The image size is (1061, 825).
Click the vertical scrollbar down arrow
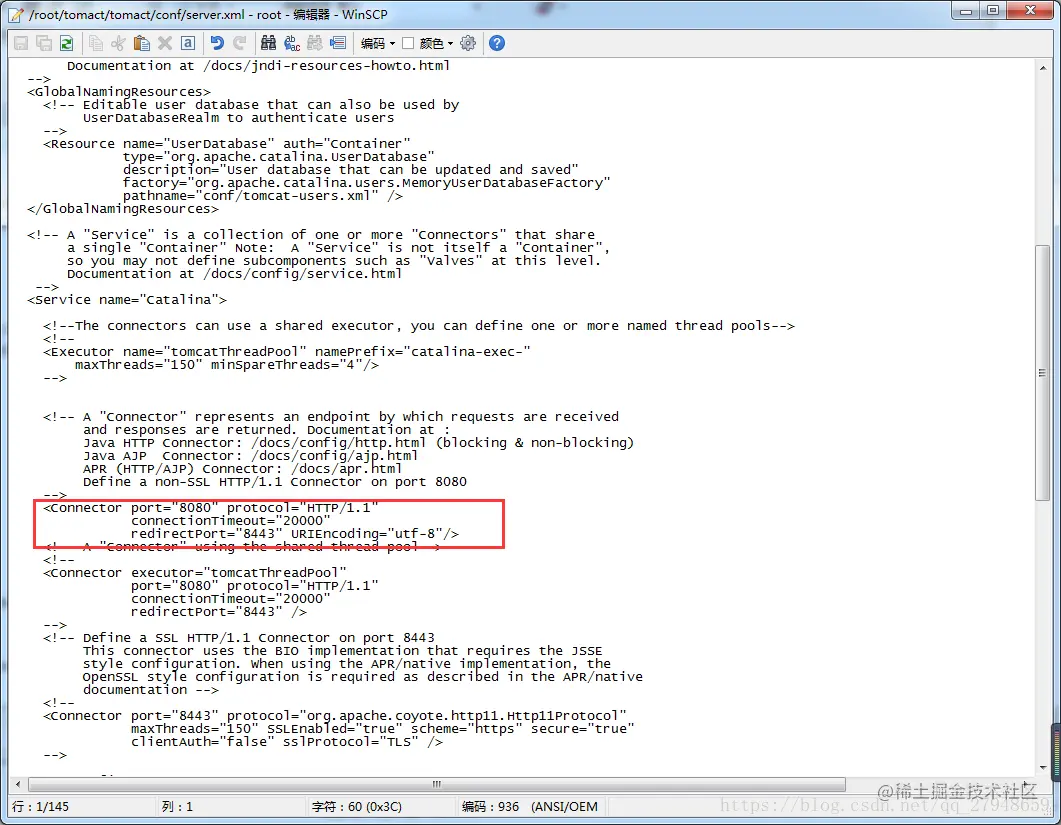[1042, 767]
